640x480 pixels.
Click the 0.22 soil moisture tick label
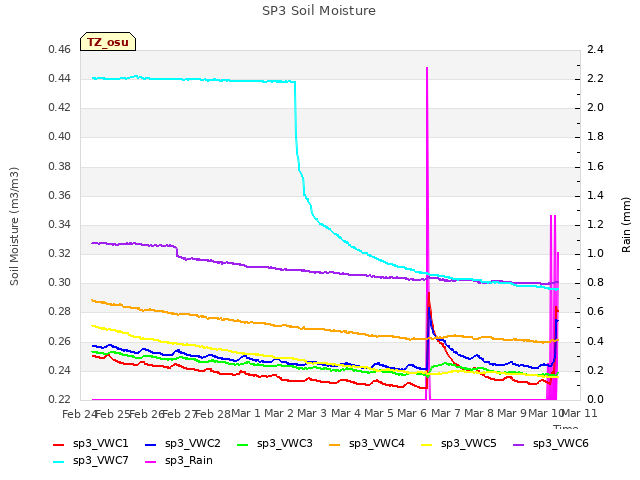60,399
